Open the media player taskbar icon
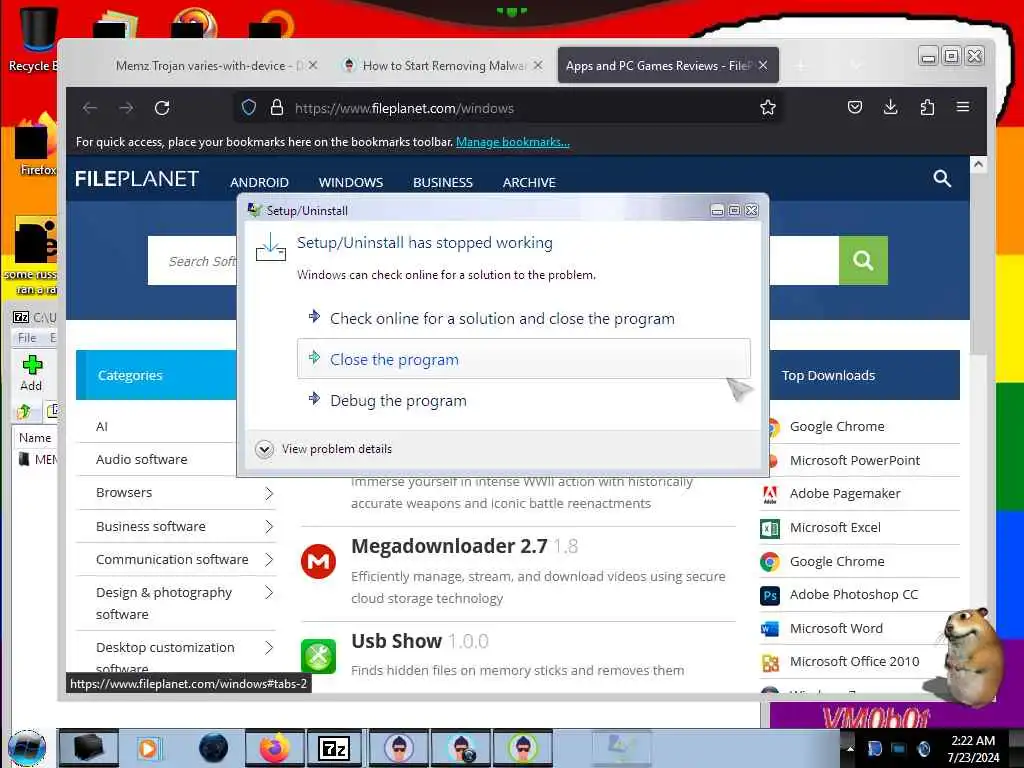Screen dimensions: 1024x768 pyautogui.click(x=148, y=748)
